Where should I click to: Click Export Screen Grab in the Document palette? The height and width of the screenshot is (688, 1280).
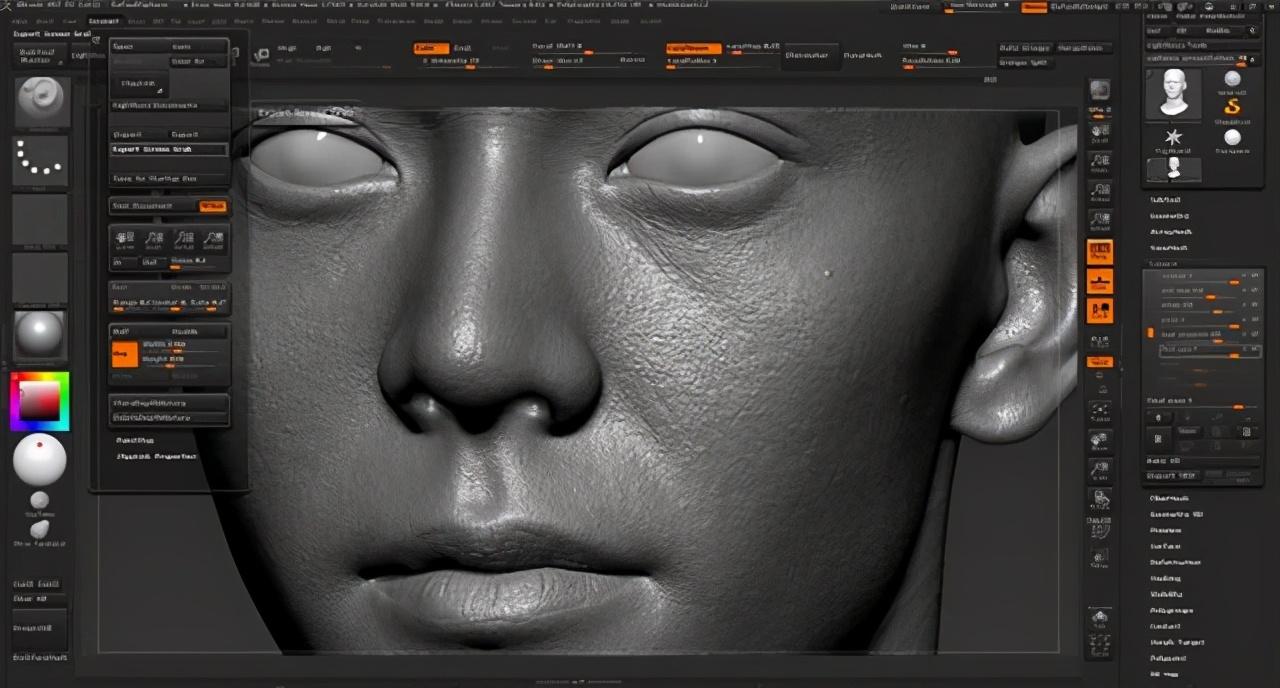[169, 149]
